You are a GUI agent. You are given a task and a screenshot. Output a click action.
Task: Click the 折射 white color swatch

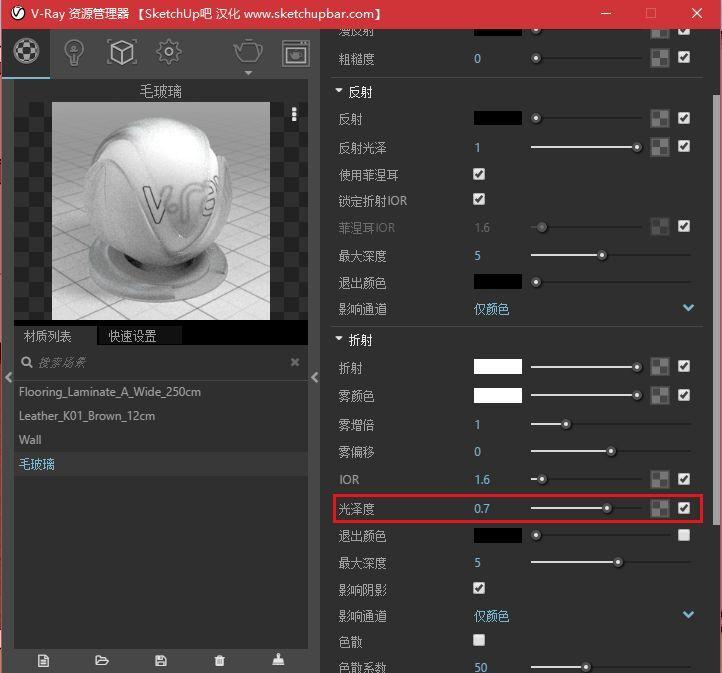(498, 366)
